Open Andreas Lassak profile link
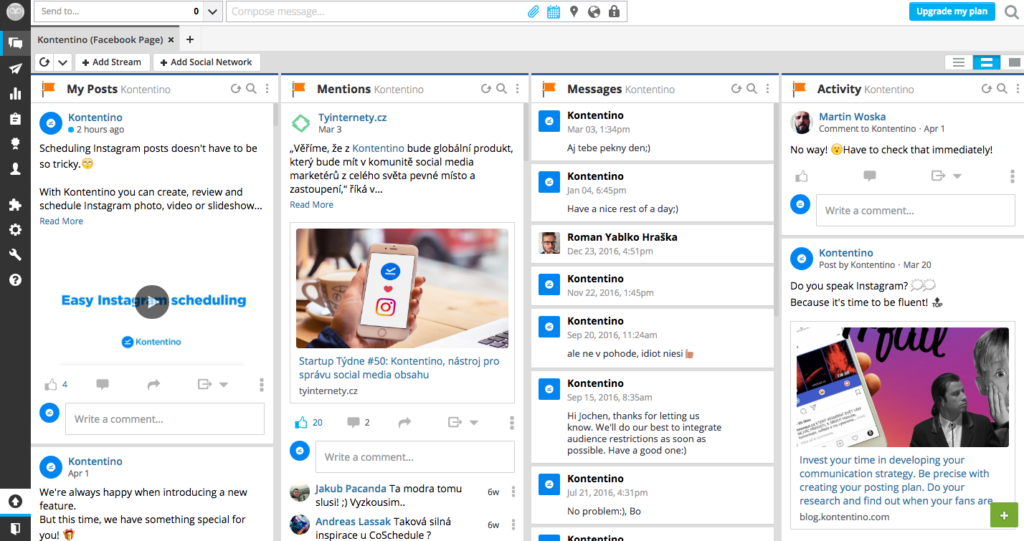 point(353,521)
